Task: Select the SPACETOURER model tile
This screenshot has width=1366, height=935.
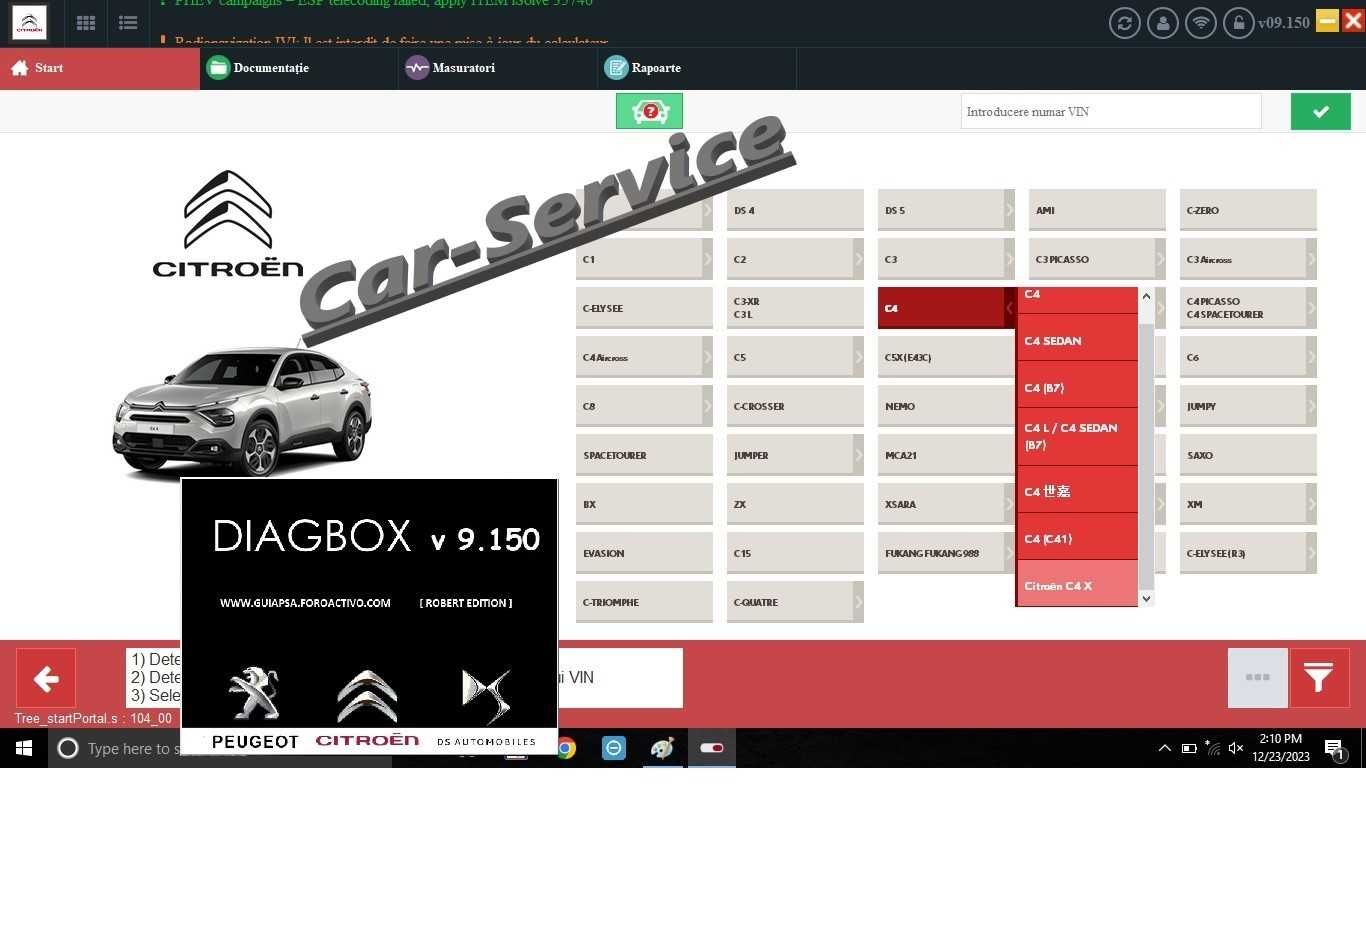Action: [x=644, y=455]
